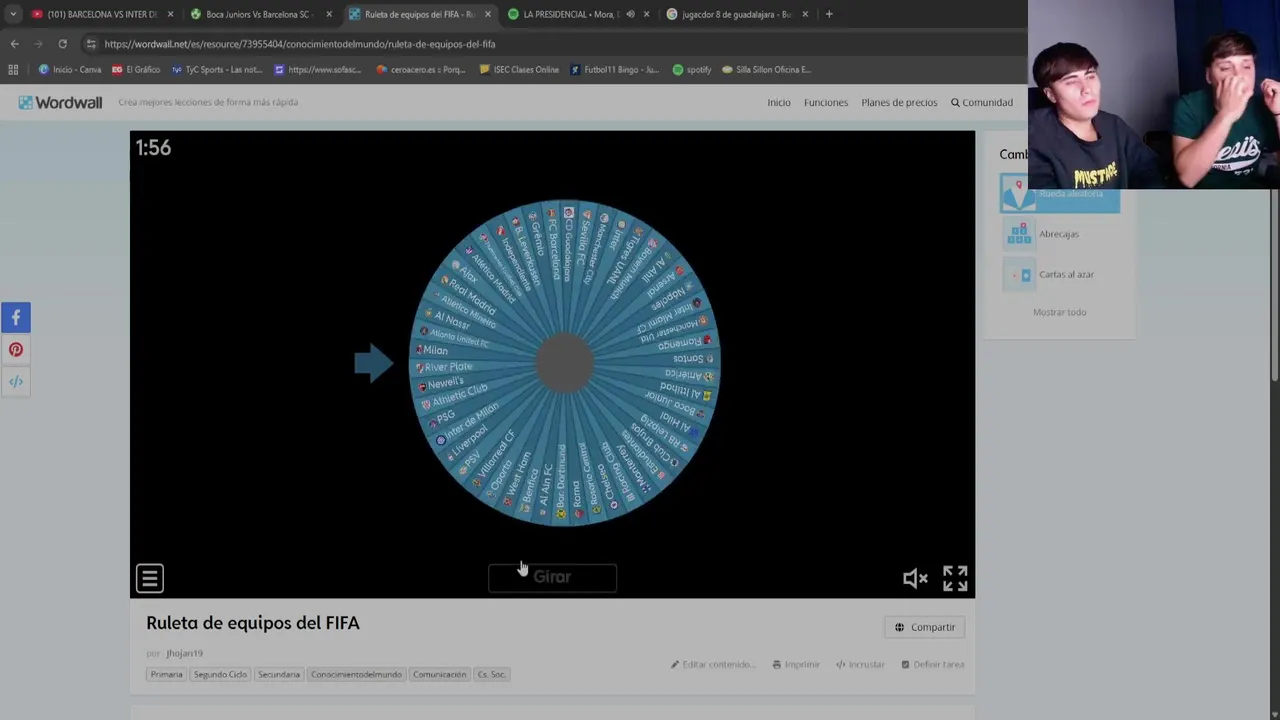Open Planes de precios page
1280x720 pixels.
[899, 102]
